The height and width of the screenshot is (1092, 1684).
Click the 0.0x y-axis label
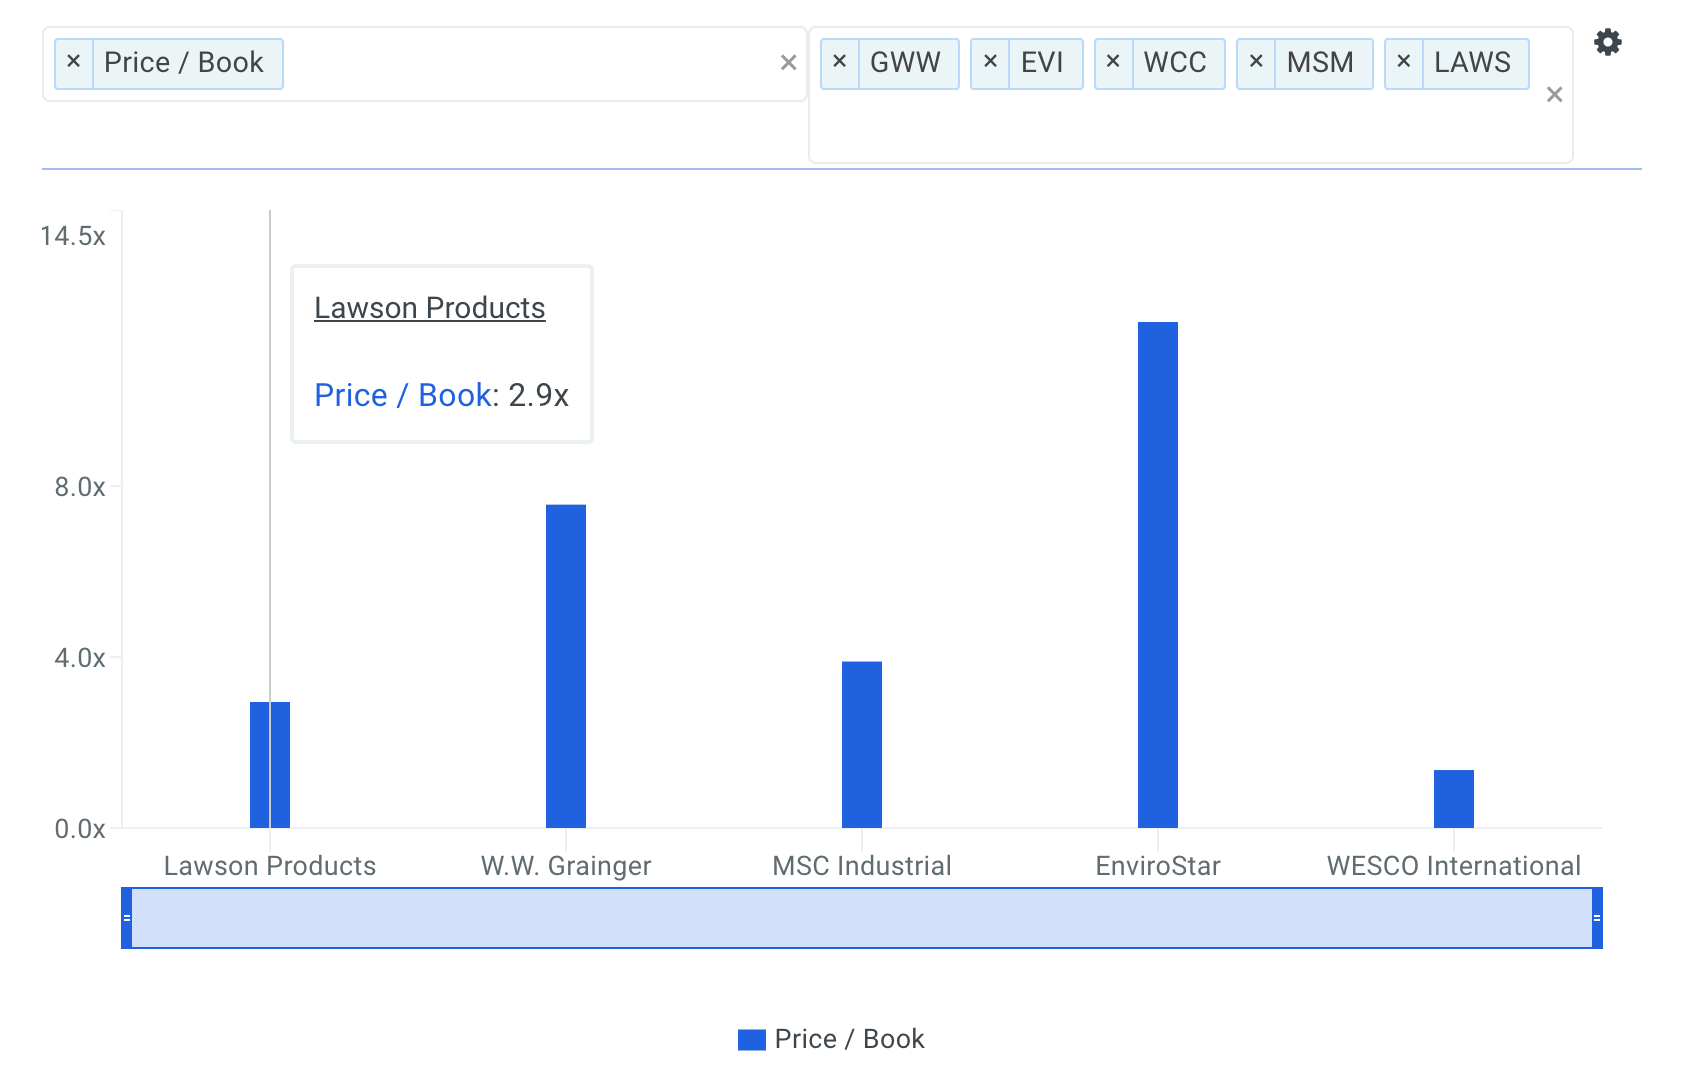[x=80, y=829]
